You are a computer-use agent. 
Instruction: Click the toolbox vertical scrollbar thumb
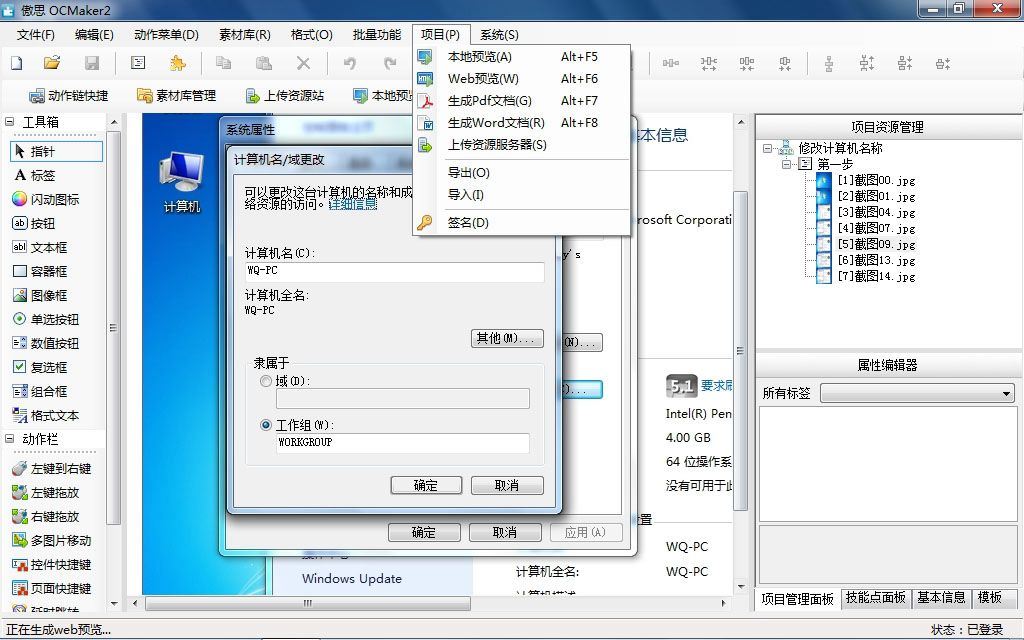coord(114,328)
